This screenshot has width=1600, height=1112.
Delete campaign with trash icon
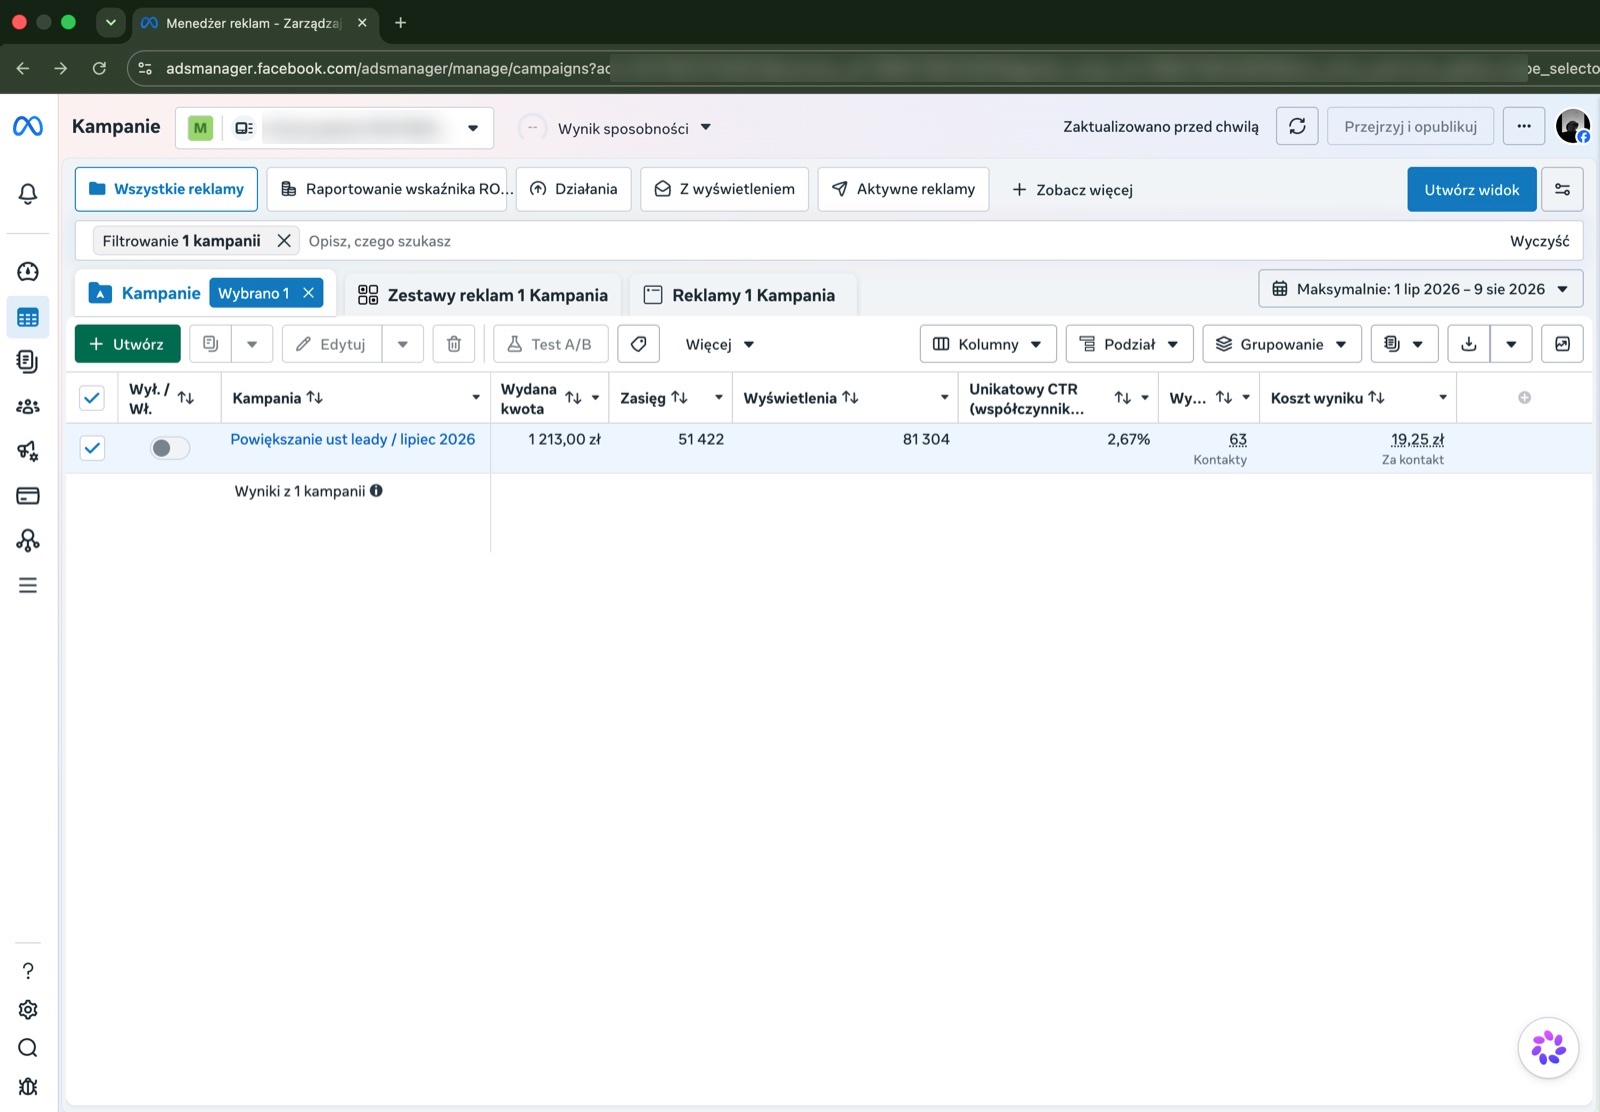[454, 344]
